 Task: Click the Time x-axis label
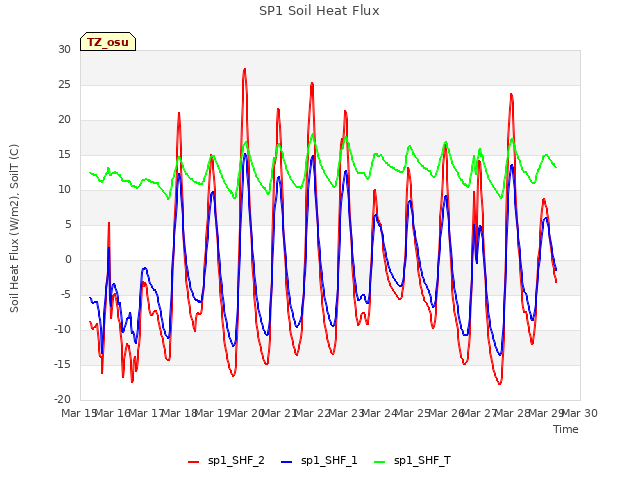[566, 429]
